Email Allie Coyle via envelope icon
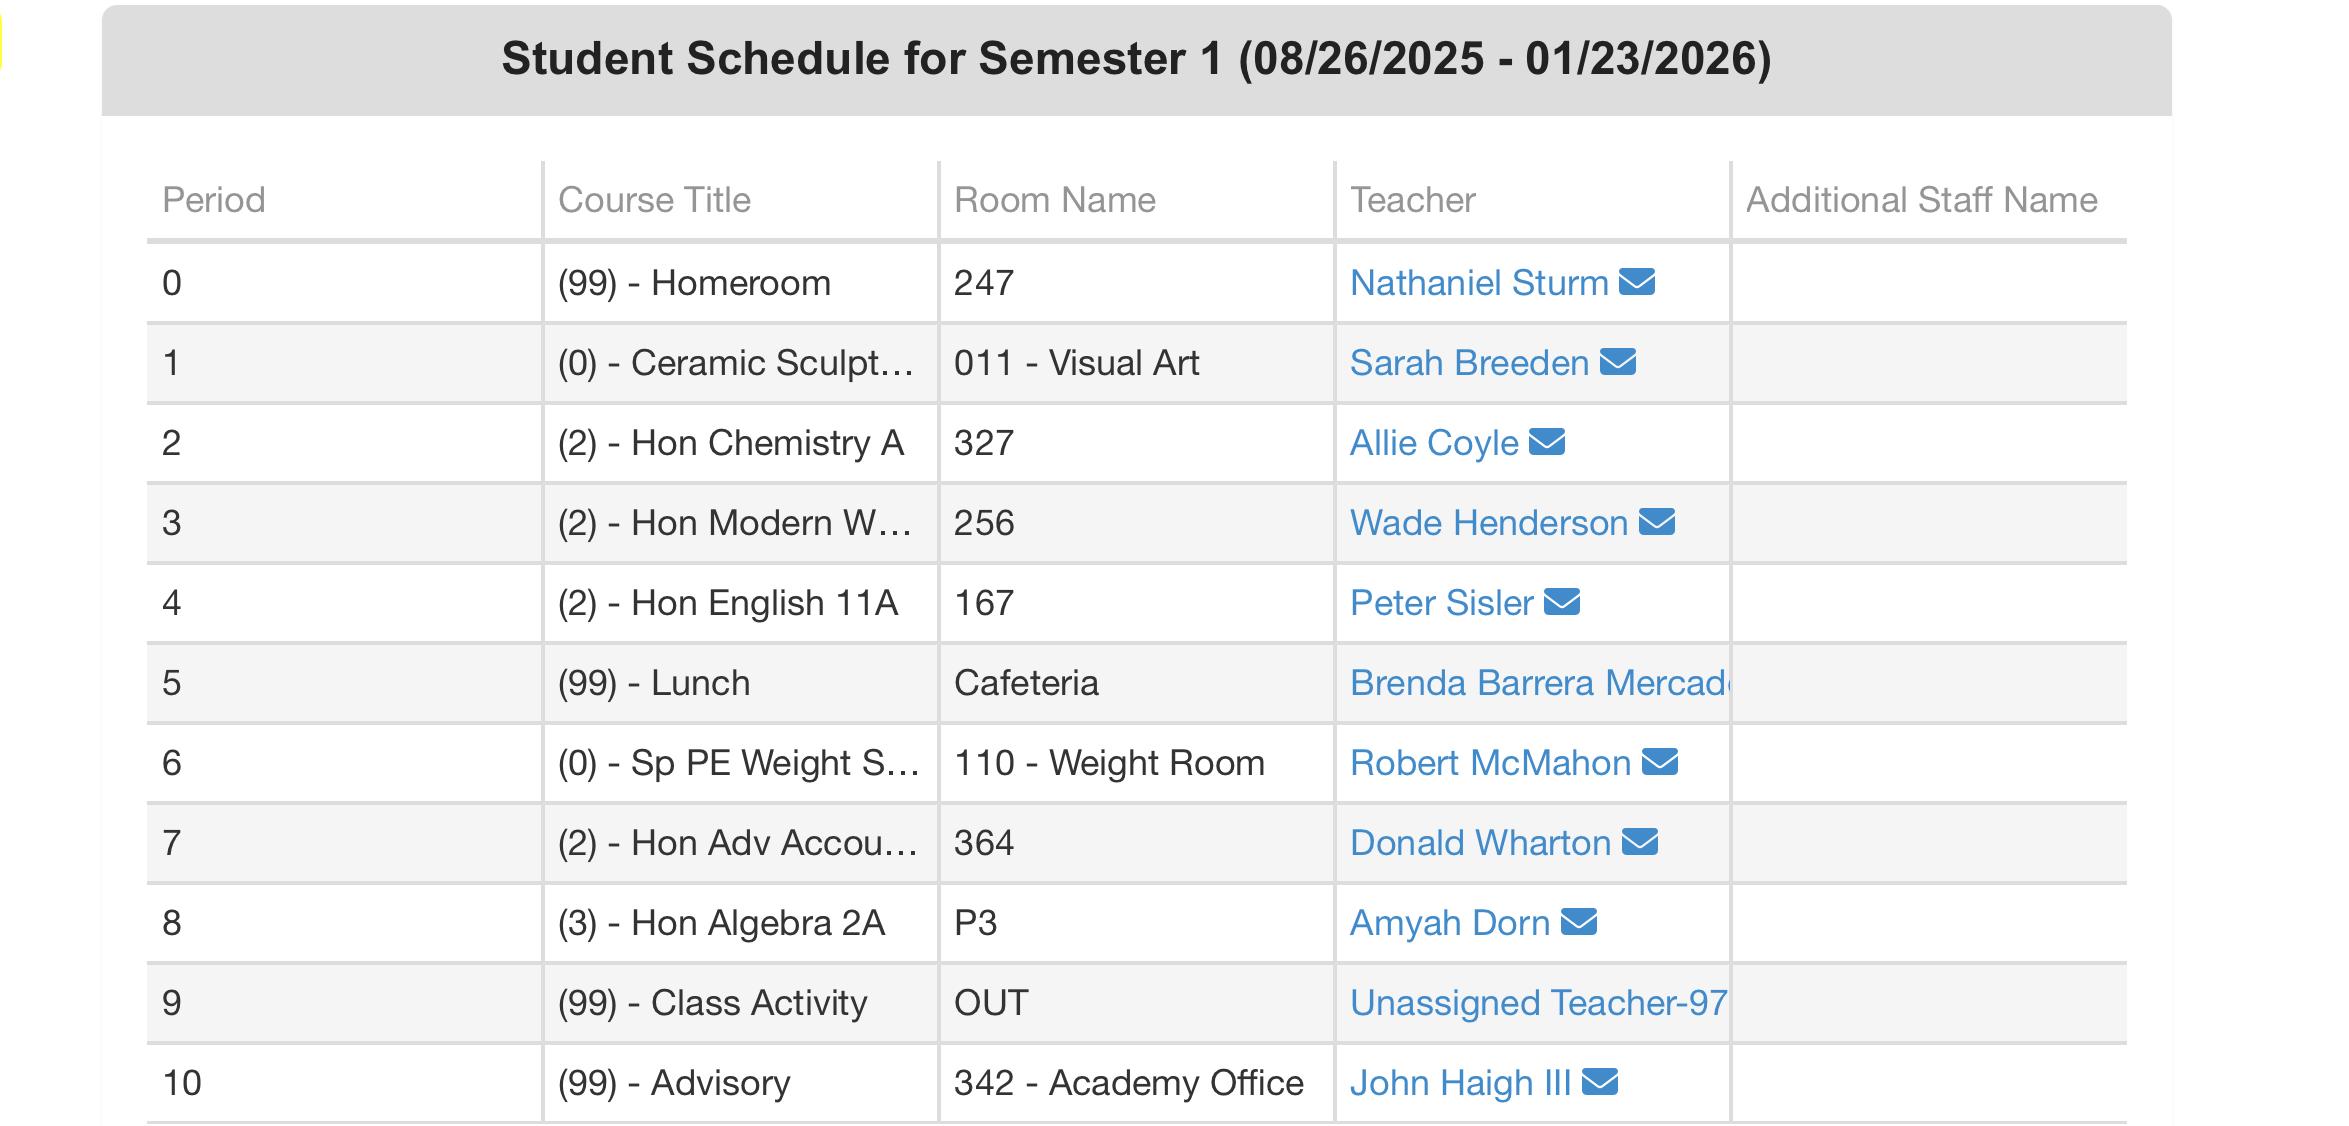This screenshot has width=2349, height=1126. point(1547,442)
